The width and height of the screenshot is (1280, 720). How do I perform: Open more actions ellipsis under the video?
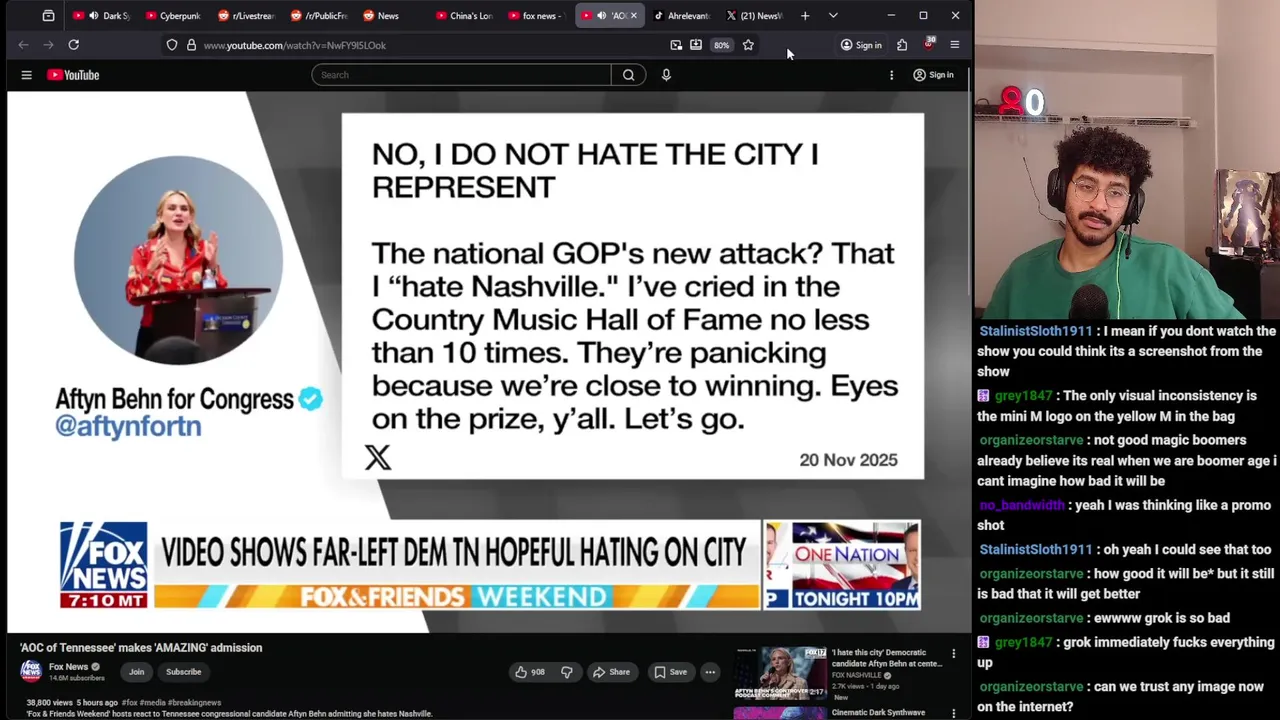click(x=710, y=672)
